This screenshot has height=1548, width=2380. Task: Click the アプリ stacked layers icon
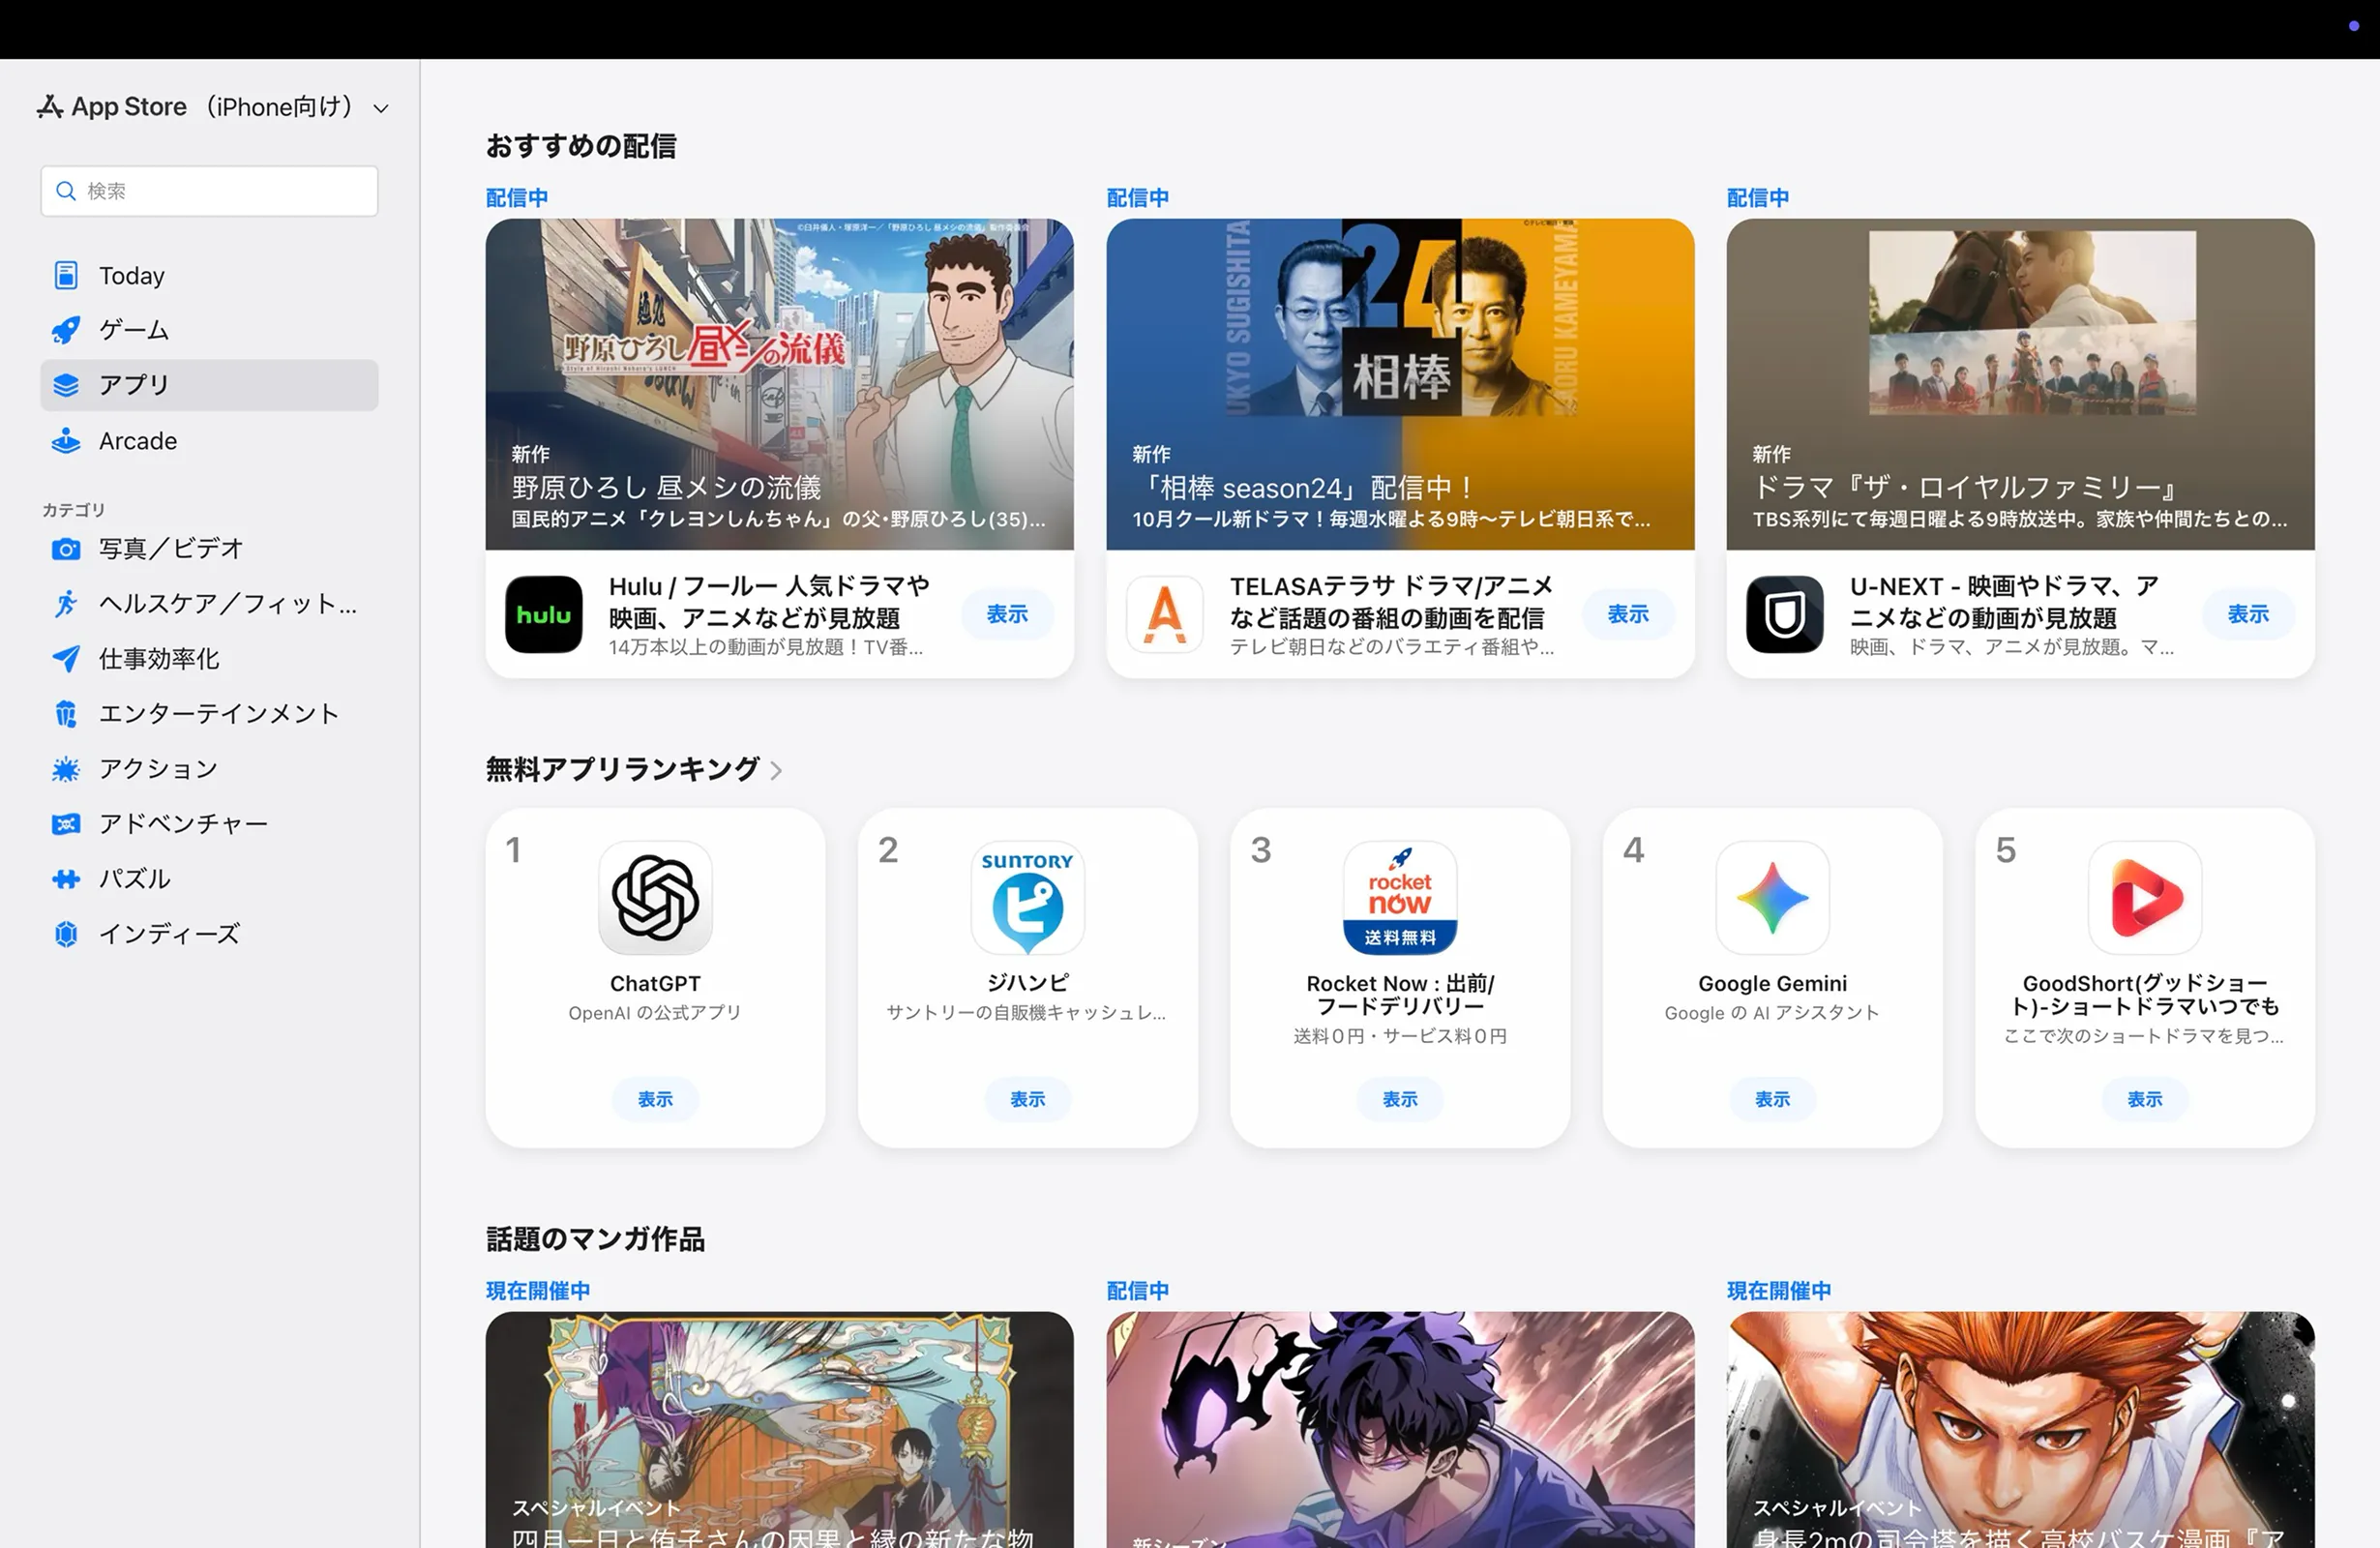click(66, 385)
